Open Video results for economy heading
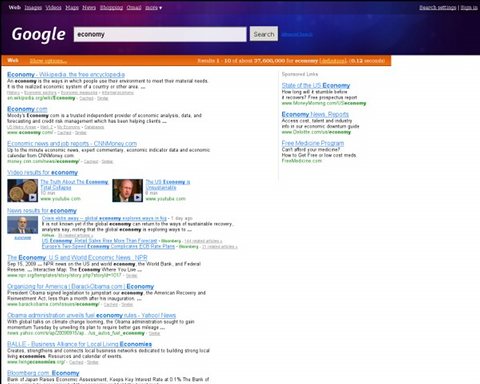The width and height of the screenshot is (480, 384). pos(42,173)
